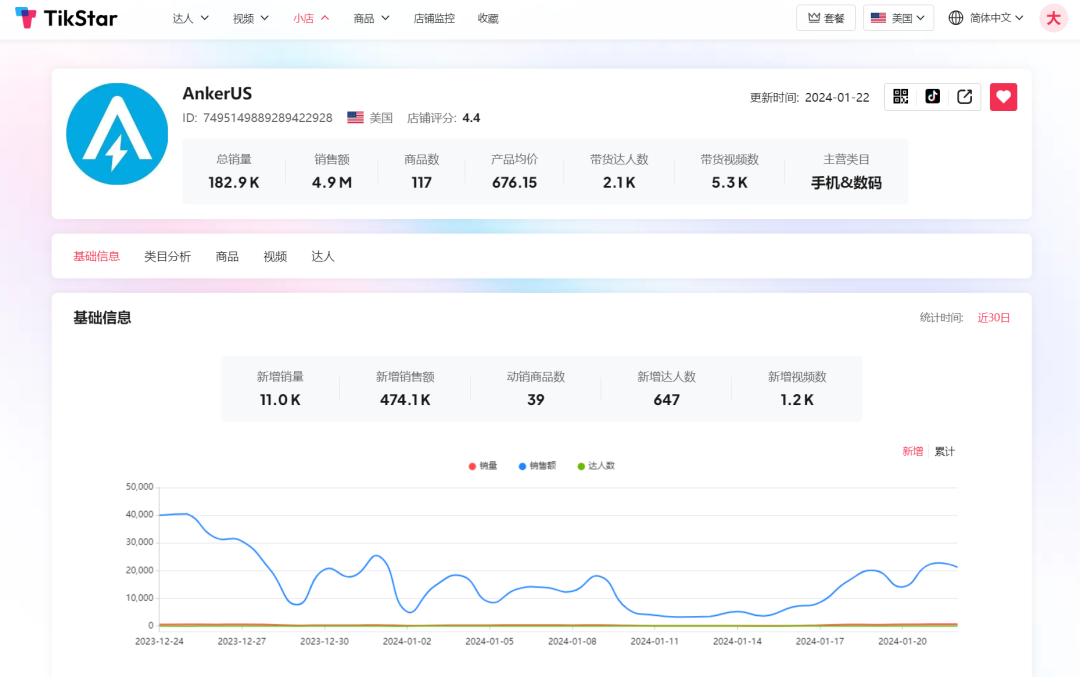This screenshot has height=677, width=1080.
Task: Click the 新增视频数 1.2K card
Action: (x=797, y=388)
